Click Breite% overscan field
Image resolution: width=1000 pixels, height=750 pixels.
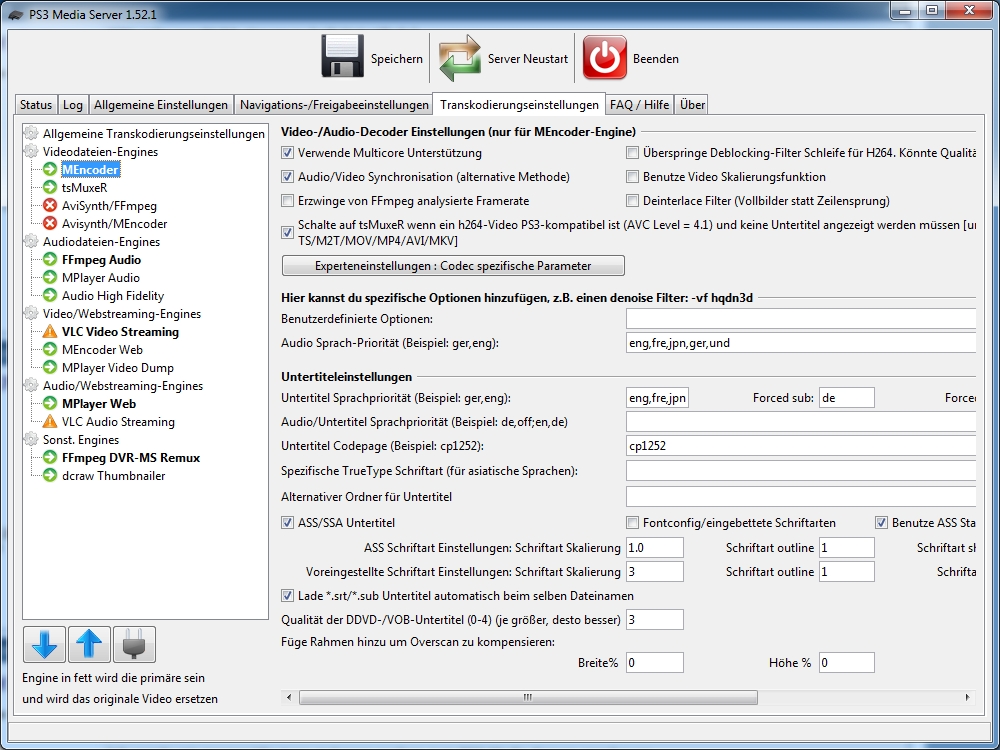pos(655,663)
